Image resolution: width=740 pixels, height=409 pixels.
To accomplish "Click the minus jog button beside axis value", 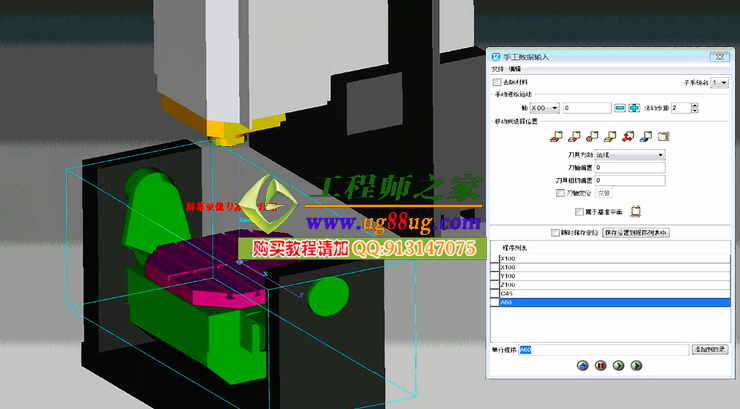I will point(620,107).
